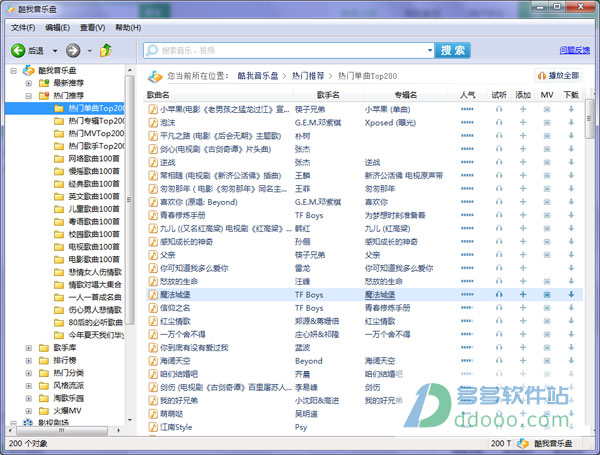Click the download arrow for 魔法城堡

[x=571, y=294]
